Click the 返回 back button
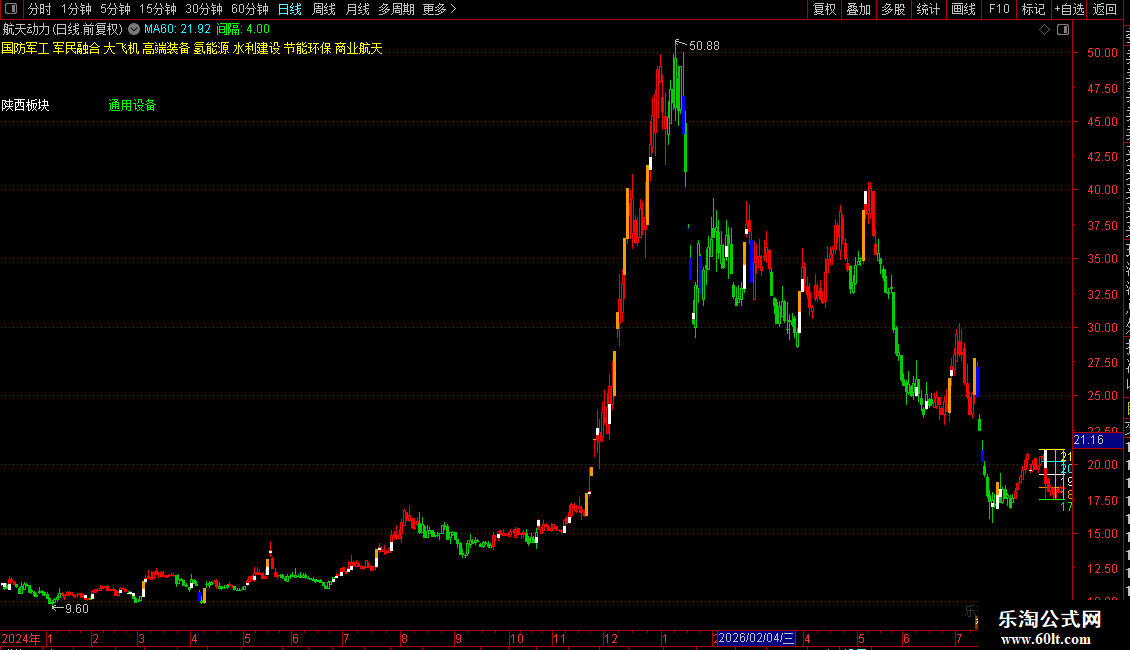The image size is (1130, 650). click(x=1105, y=9)
